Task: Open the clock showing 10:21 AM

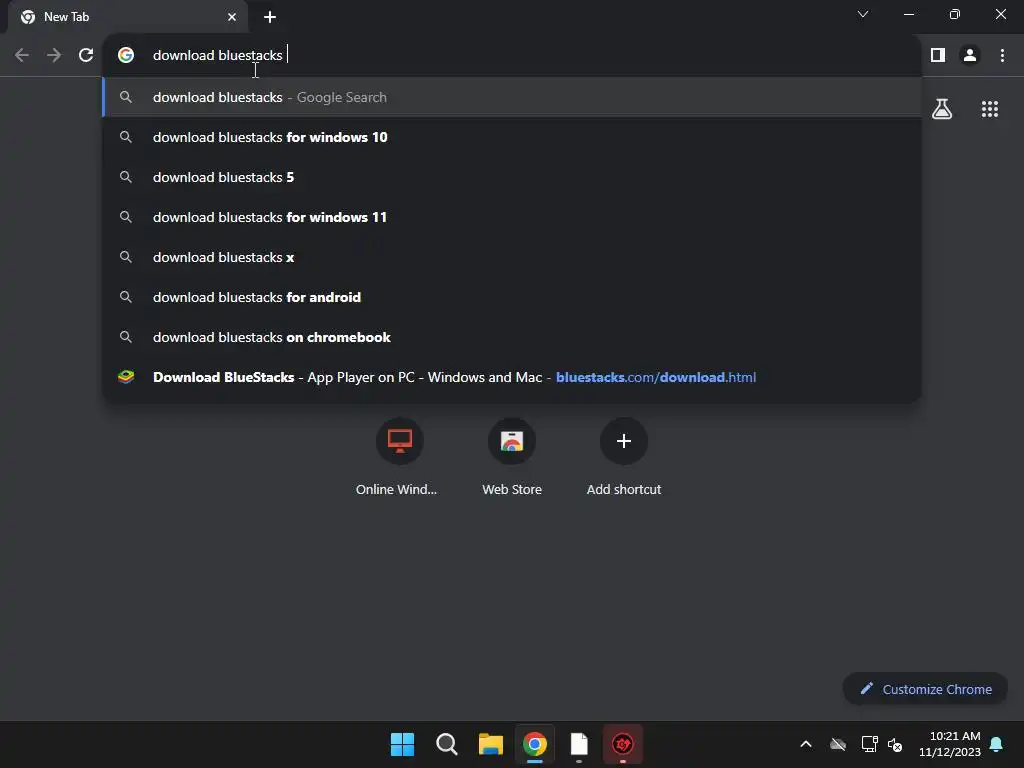Action: [950, 744]
